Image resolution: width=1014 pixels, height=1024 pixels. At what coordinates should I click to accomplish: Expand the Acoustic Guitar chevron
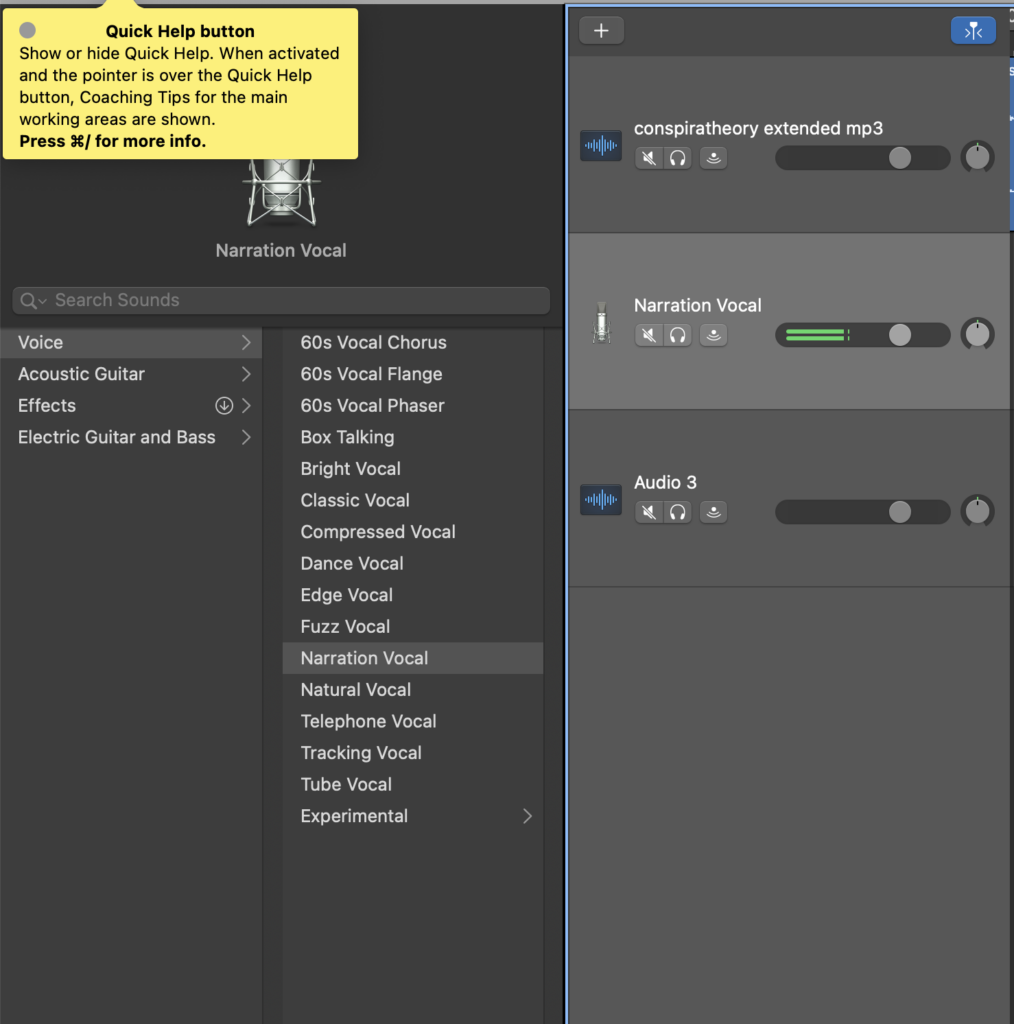pyautogui.click(x=246, y=374)
